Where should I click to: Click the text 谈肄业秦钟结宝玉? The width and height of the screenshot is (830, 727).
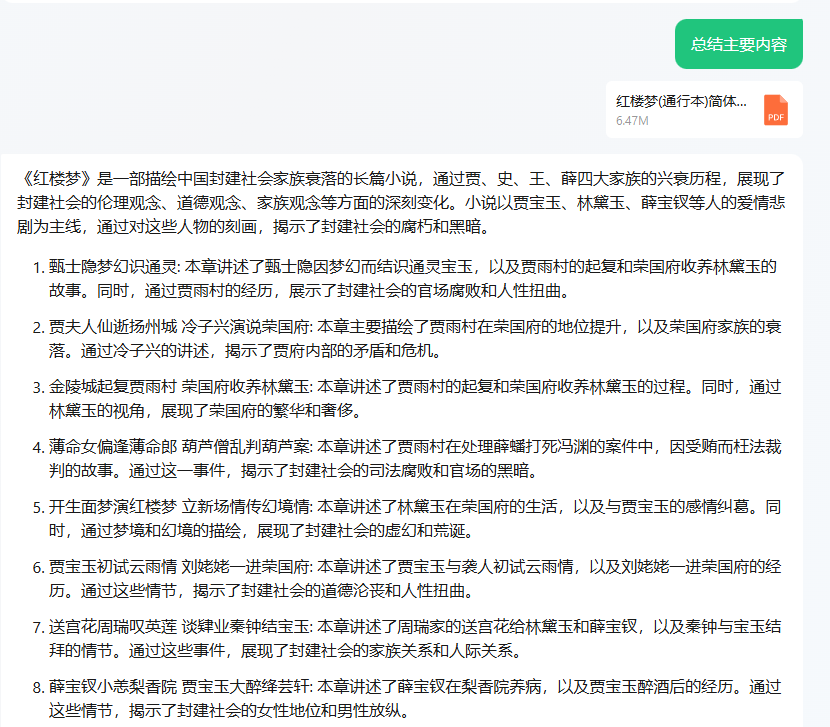pos(246,627)
